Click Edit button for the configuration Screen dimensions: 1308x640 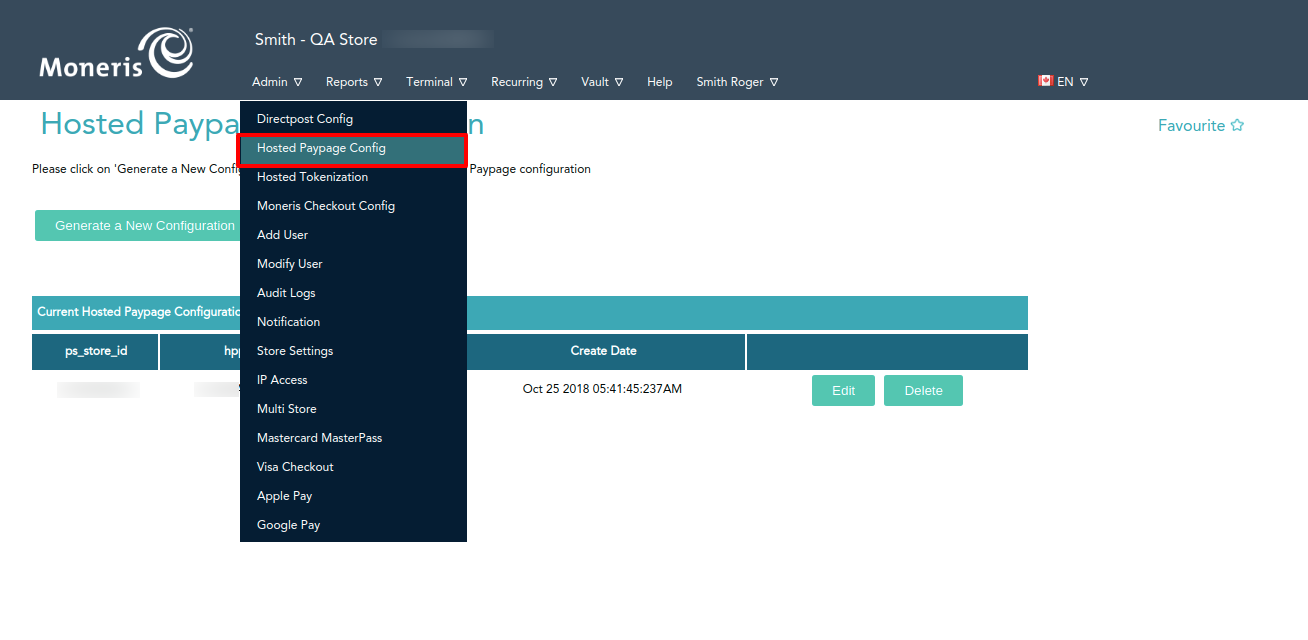pyautogui.click(x=843, y=391)
